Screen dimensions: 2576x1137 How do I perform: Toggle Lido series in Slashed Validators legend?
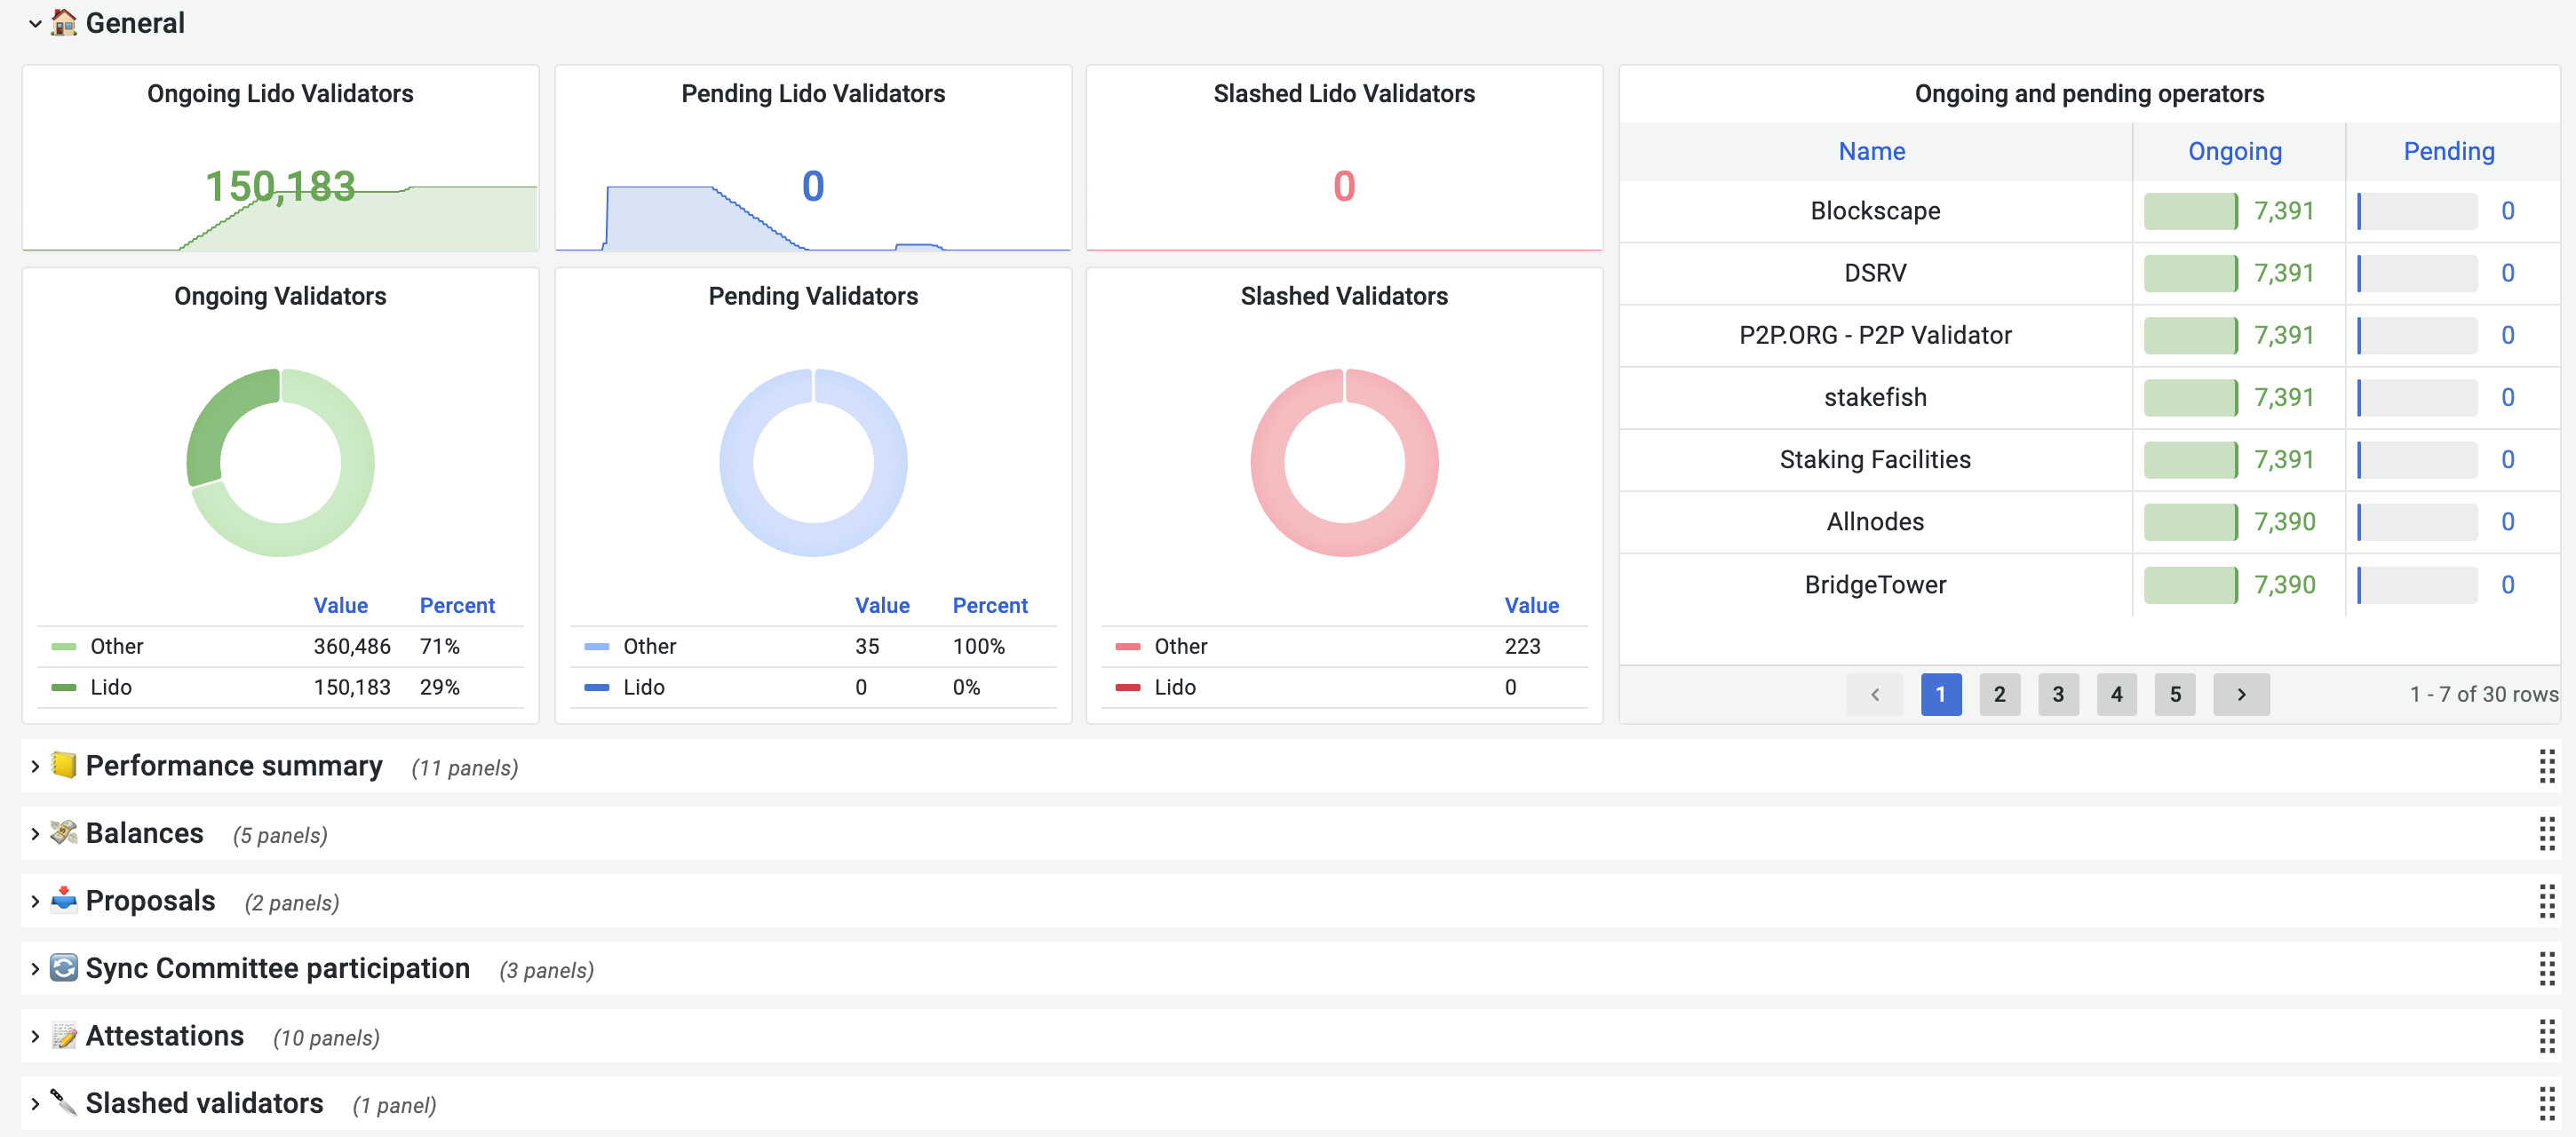click(x=1174, y=687)
